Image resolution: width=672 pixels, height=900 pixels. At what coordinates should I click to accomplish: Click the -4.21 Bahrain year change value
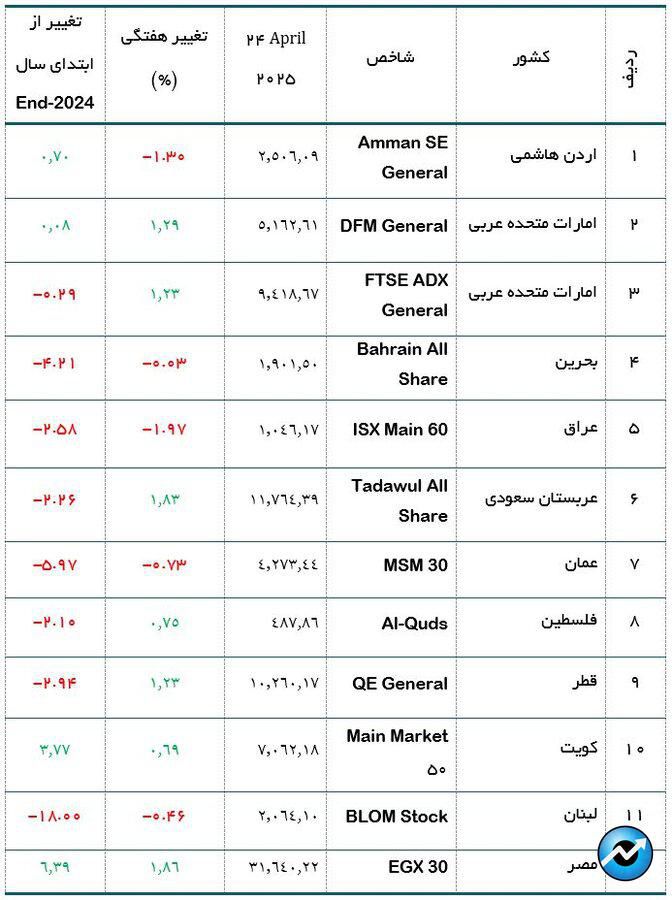(55, 363)
